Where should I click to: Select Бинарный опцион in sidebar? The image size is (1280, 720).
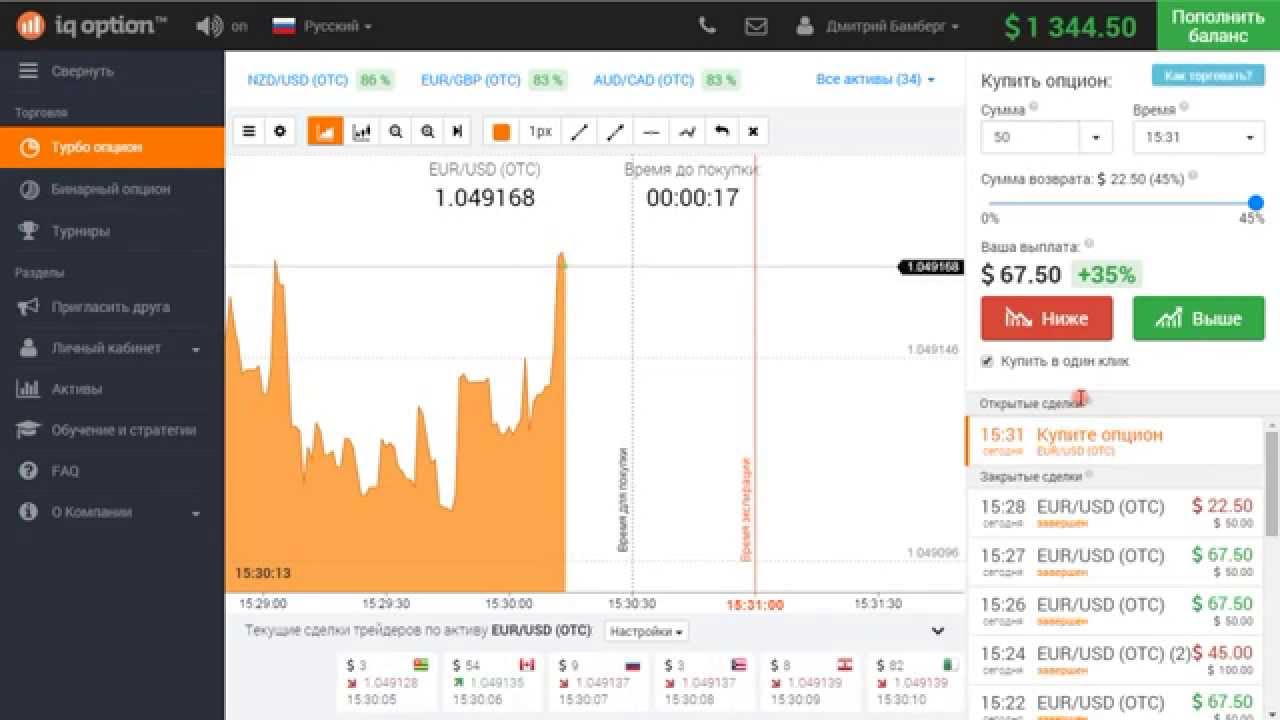click(112, 189)
